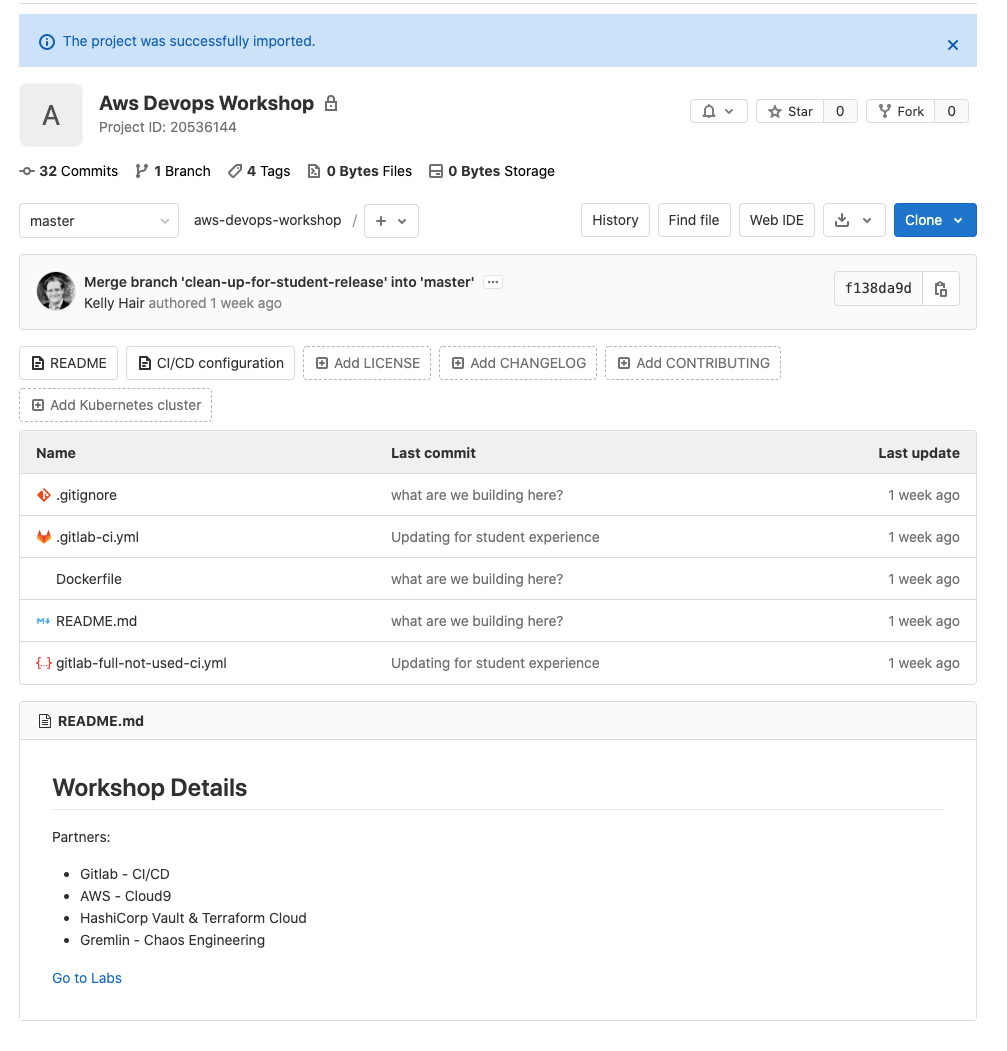Click the 'HashiCorp Vault & Terraform Cloud' bullet
1007x1051 pixels.
click(x=193, y=918)
